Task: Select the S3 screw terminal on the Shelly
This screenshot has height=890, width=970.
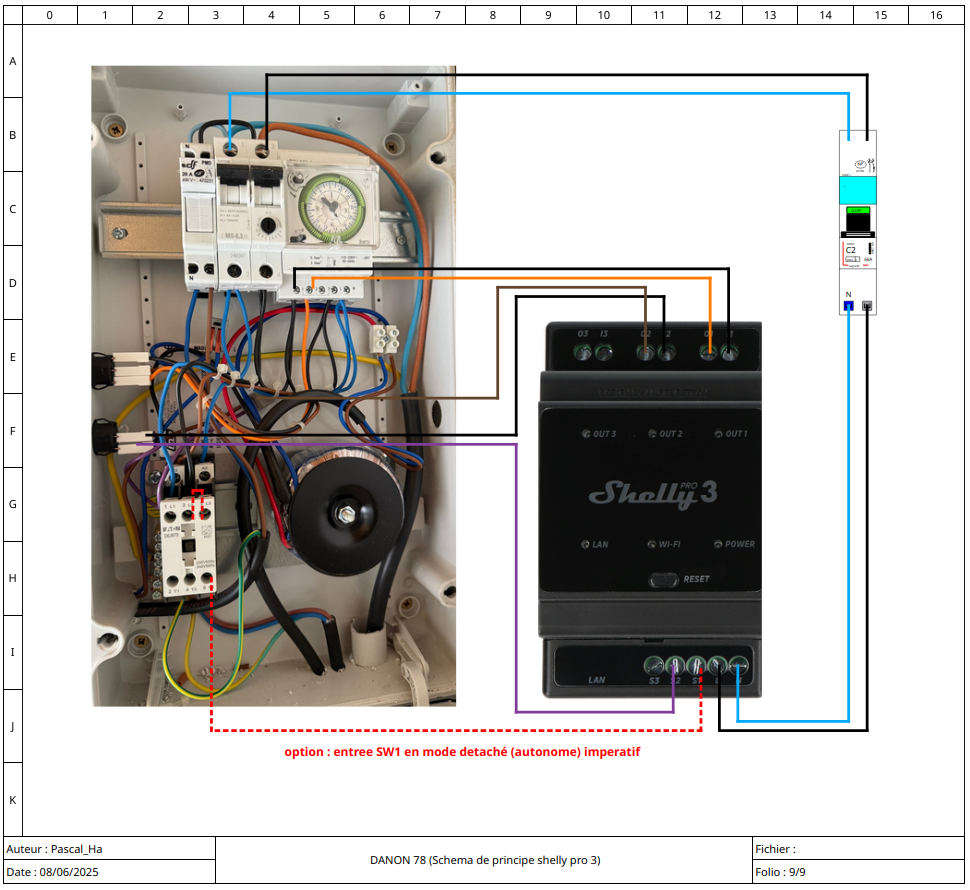Action: point(654,665)
